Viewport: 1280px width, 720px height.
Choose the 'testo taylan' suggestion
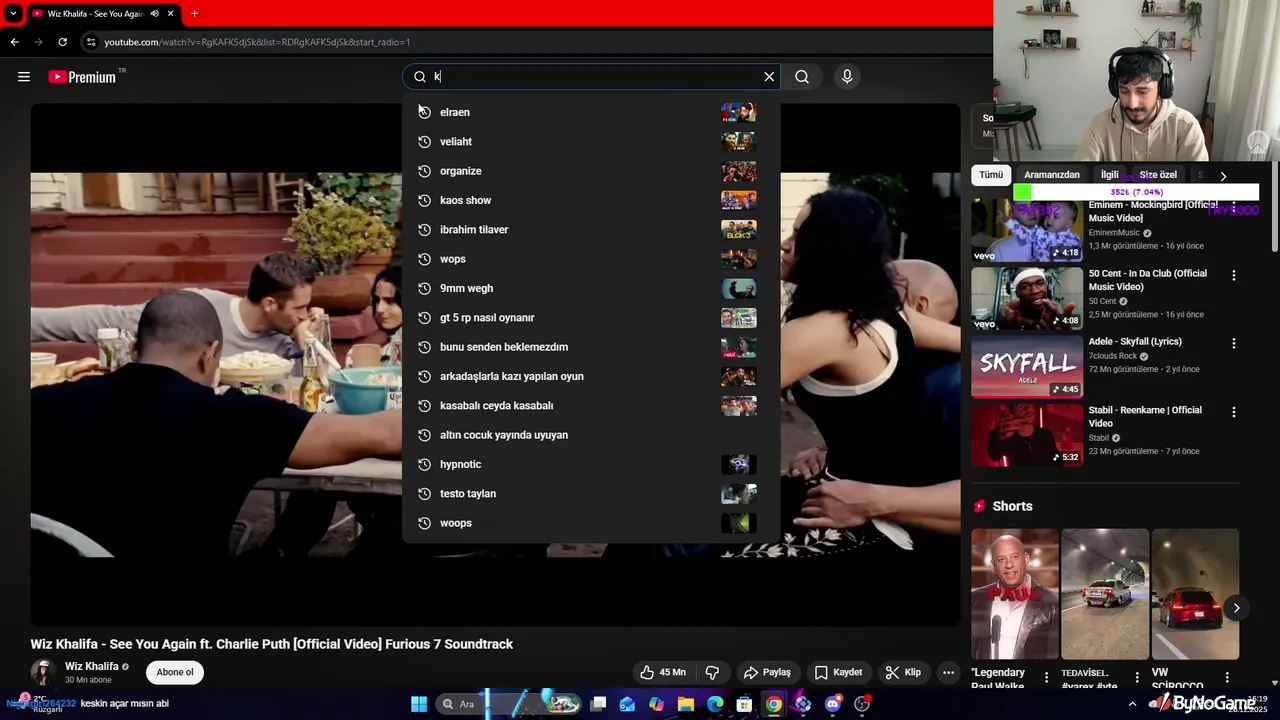pyautogui.click(x=591, y=493)
